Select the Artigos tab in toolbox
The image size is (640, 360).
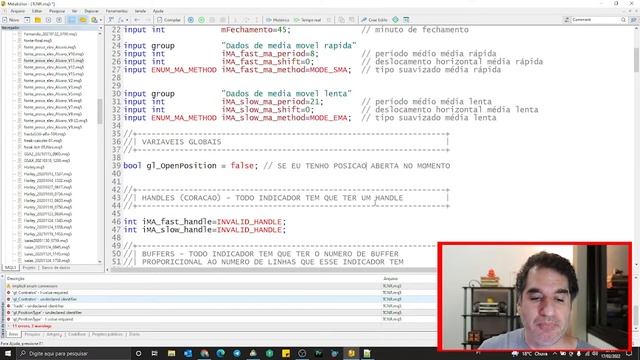54,334
